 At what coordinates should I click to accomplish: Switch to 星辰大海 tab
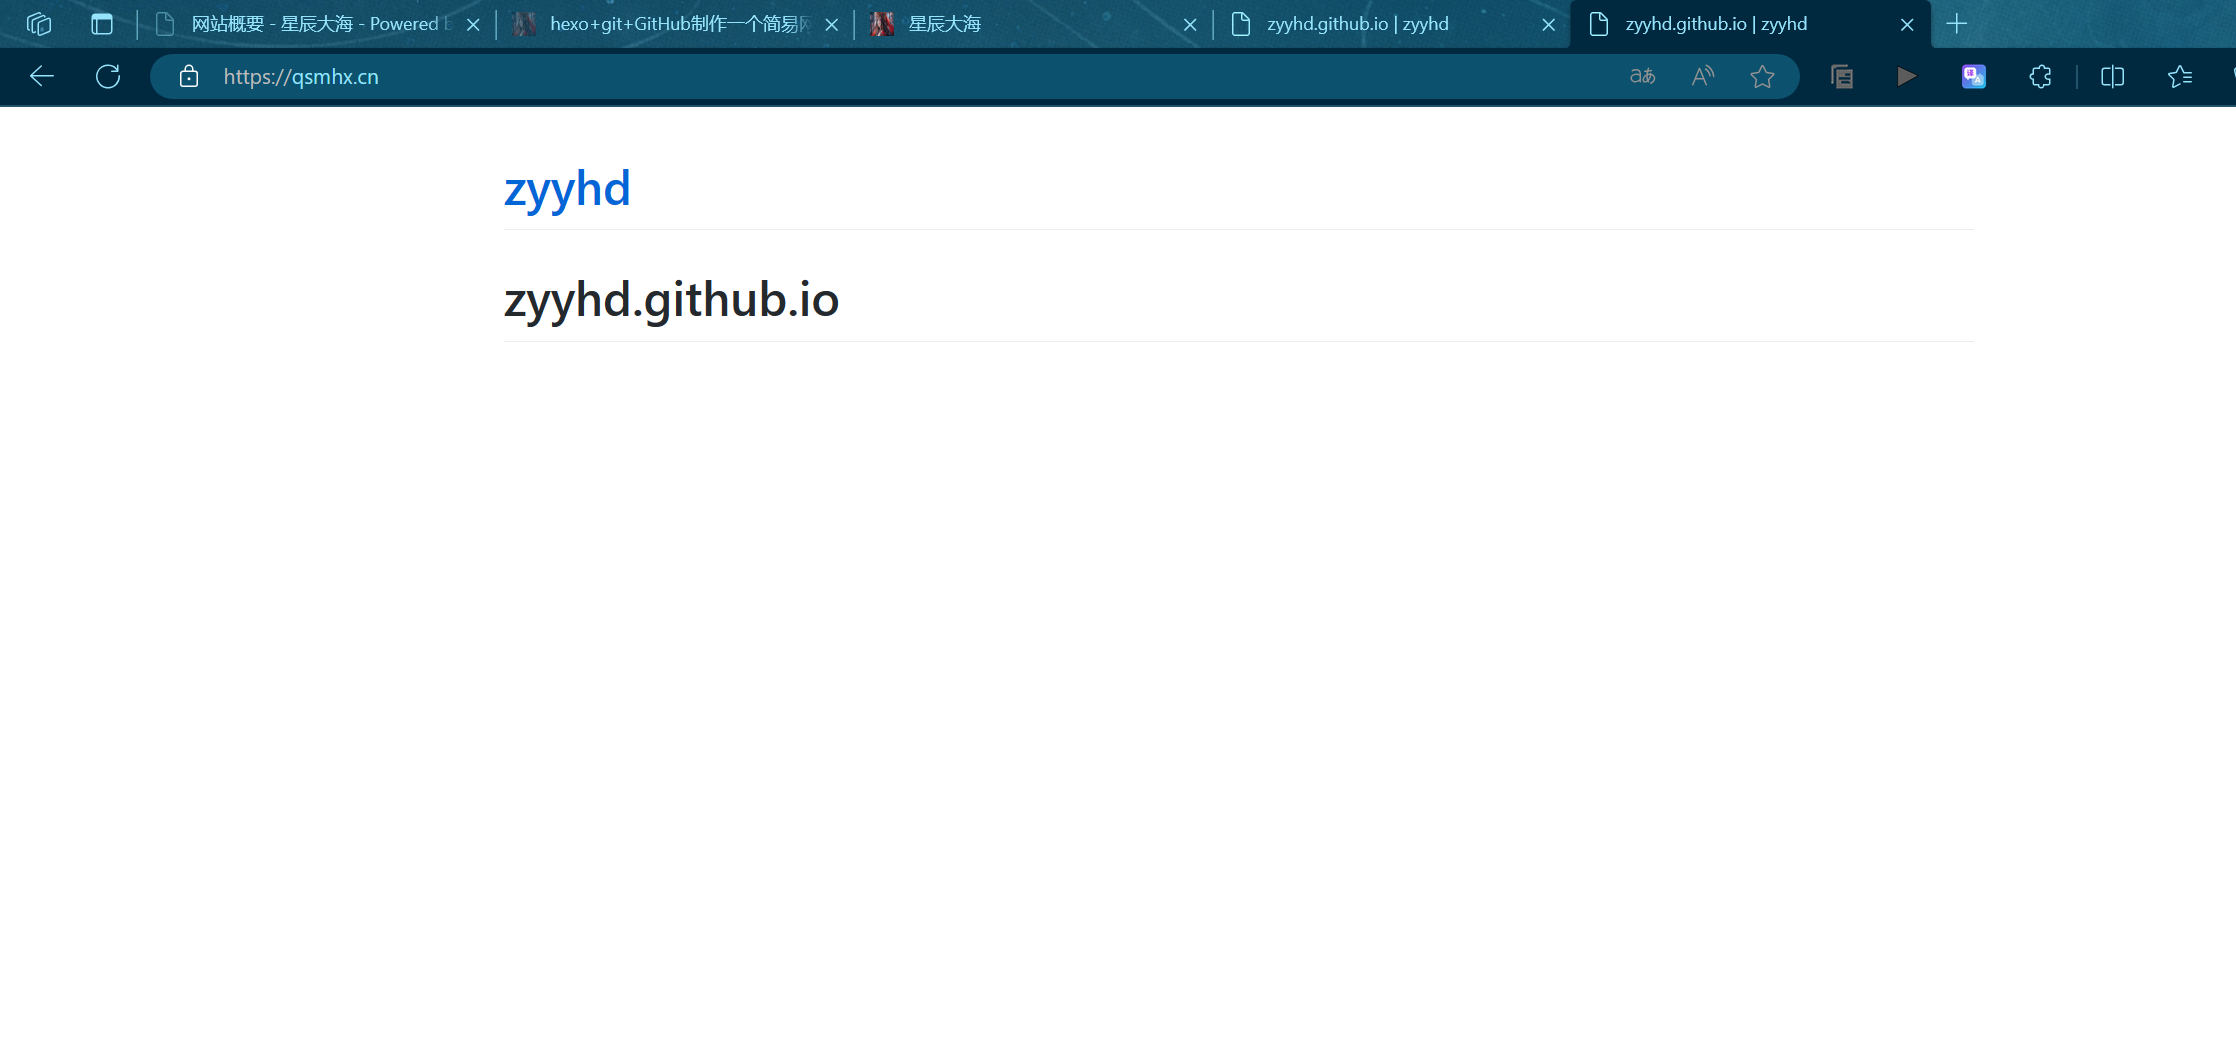tap(1034, 24)
